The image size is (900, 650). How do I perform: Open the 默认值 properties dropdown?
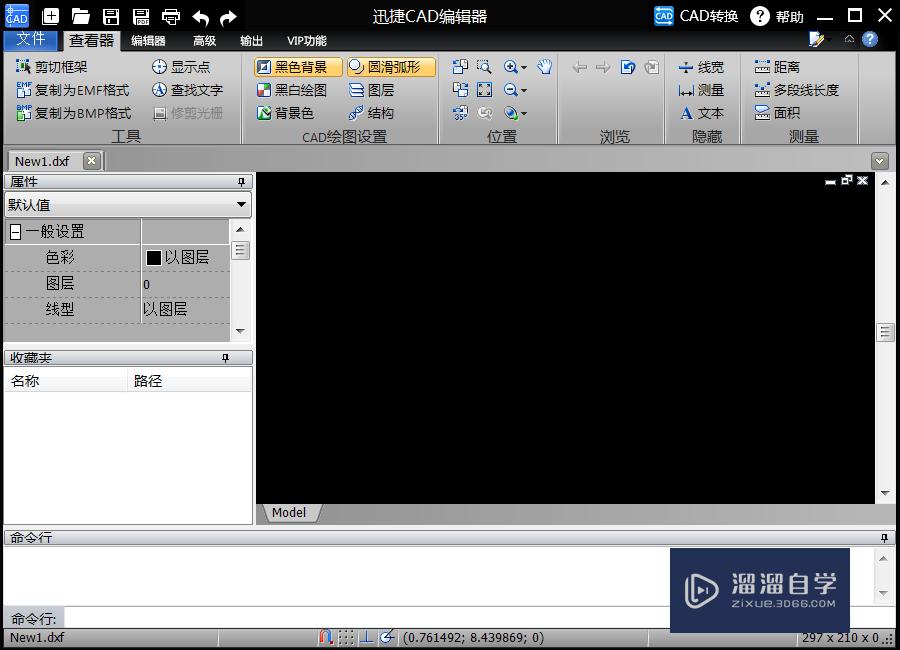click(x=240, y=205)
